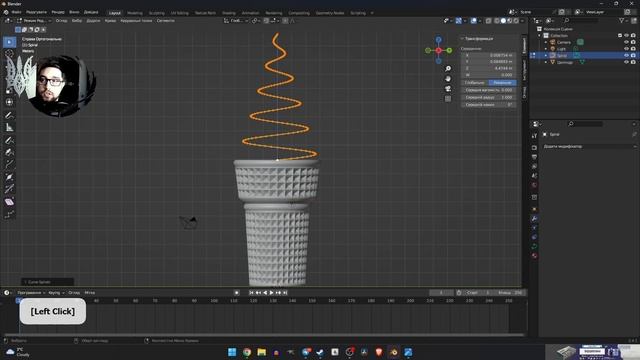Select Циліндр in the outliner
The height and width of the screenshot is (360, 640).
(x=565, y=62)
